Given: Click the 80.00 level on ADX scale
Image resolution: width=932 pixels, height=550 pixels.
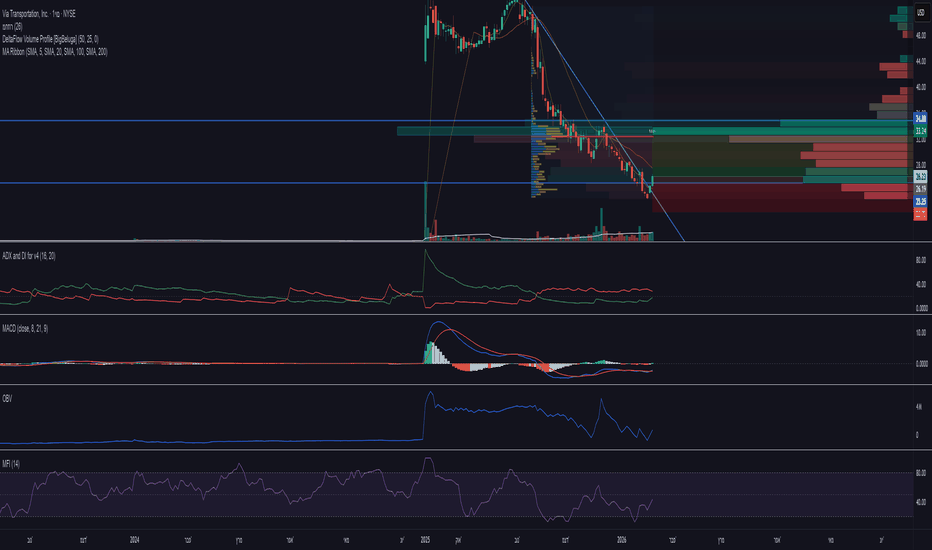Looking at the screenshot, I should point(921,260).
